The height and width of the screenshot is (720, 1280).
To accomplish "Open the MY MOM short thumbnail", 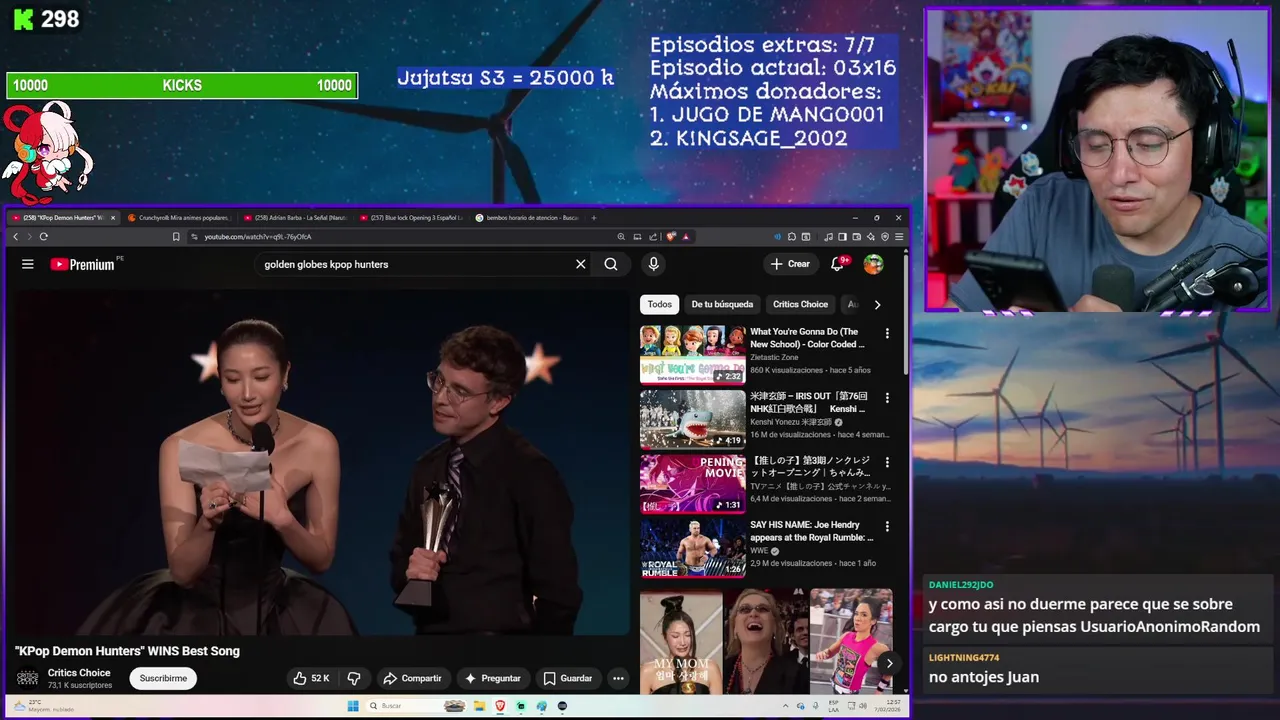I will coord(681,642).
